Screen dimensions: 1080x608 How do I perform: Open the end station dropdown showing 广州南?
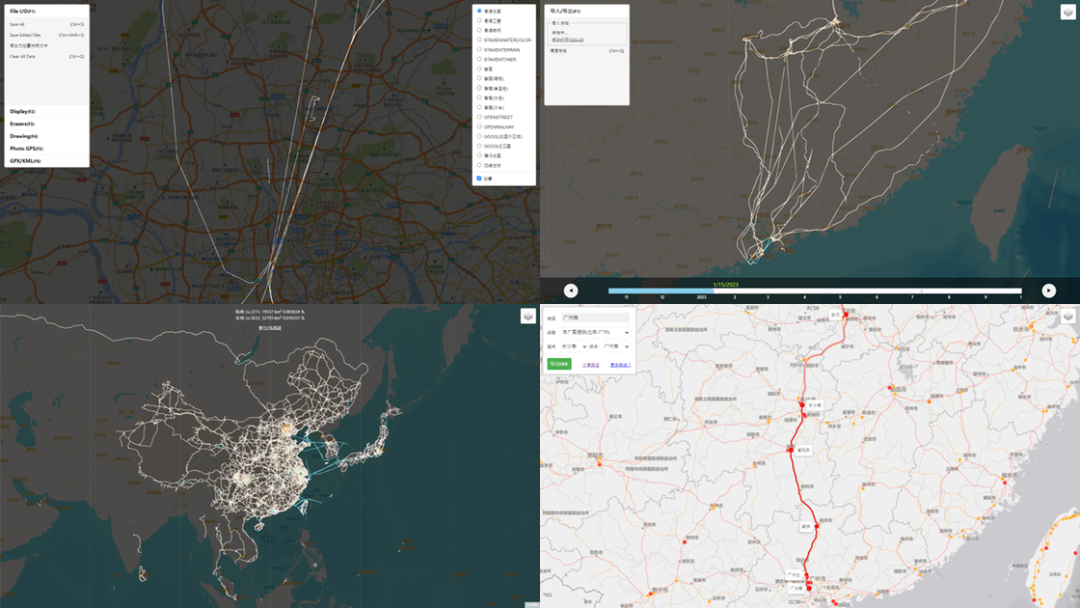[616, 346]
